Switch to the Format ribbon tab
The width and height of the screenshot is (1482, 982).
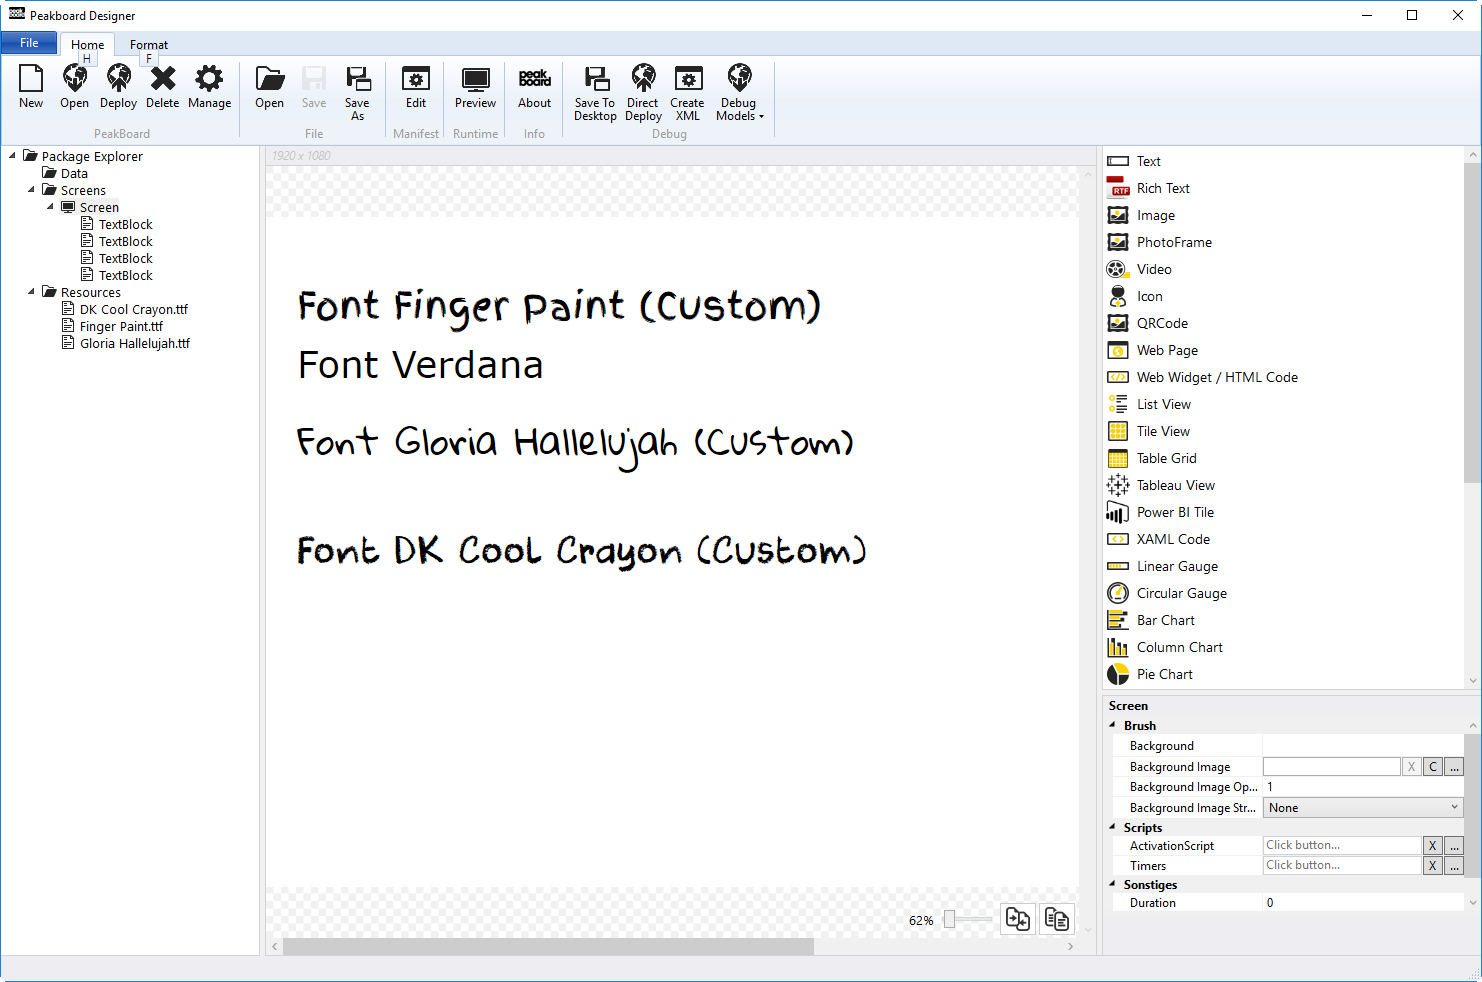click(x=149, y=45)
